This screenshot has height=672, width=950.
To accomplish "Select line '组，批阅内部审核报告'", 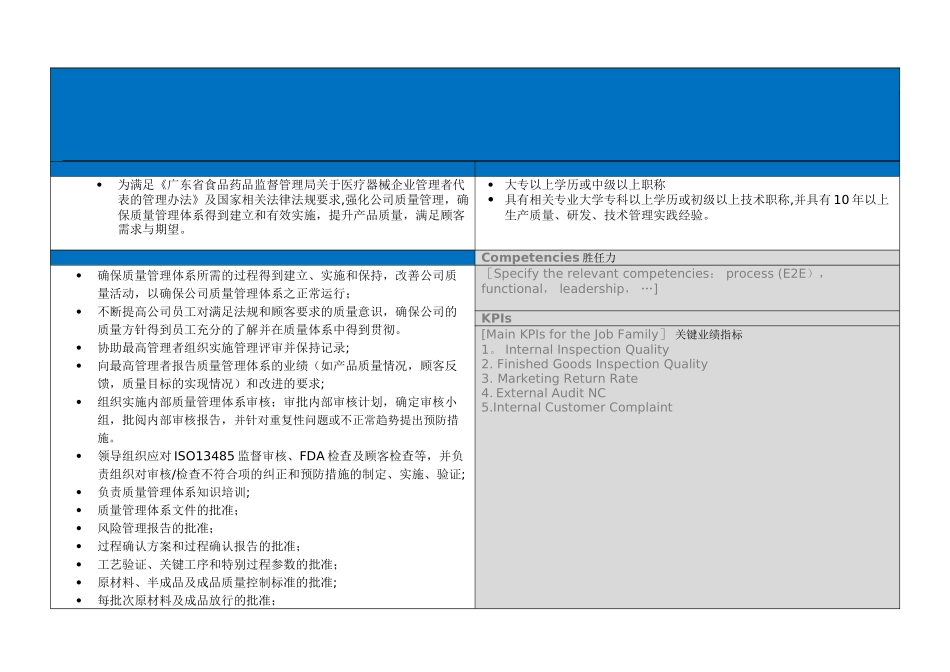I will [x=278, y=420].
